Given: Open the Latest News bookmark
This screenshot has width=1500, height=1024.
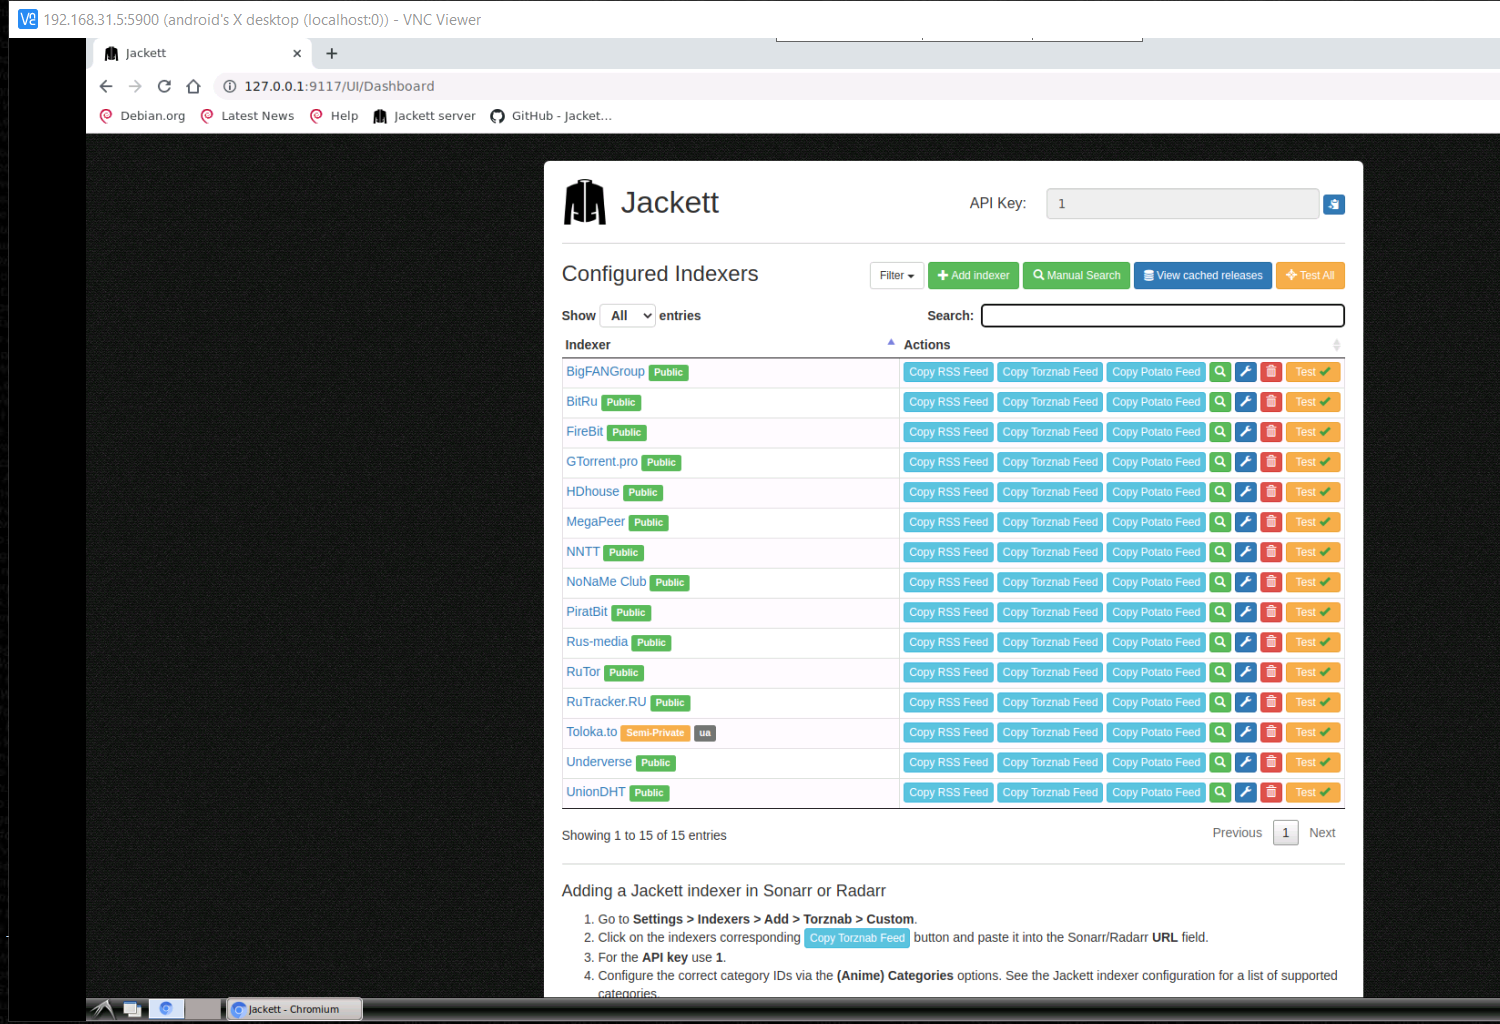Looking at the screenshot, I should pyautogui.click(x=247, y=116).
